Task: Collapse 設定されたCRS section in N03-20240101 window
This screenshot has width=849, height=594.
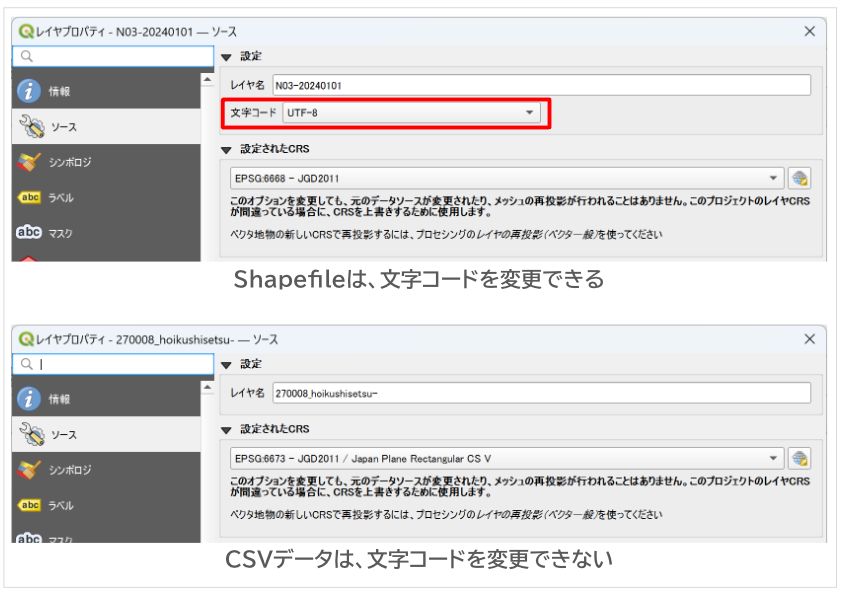Action: (x=226, y=150)
